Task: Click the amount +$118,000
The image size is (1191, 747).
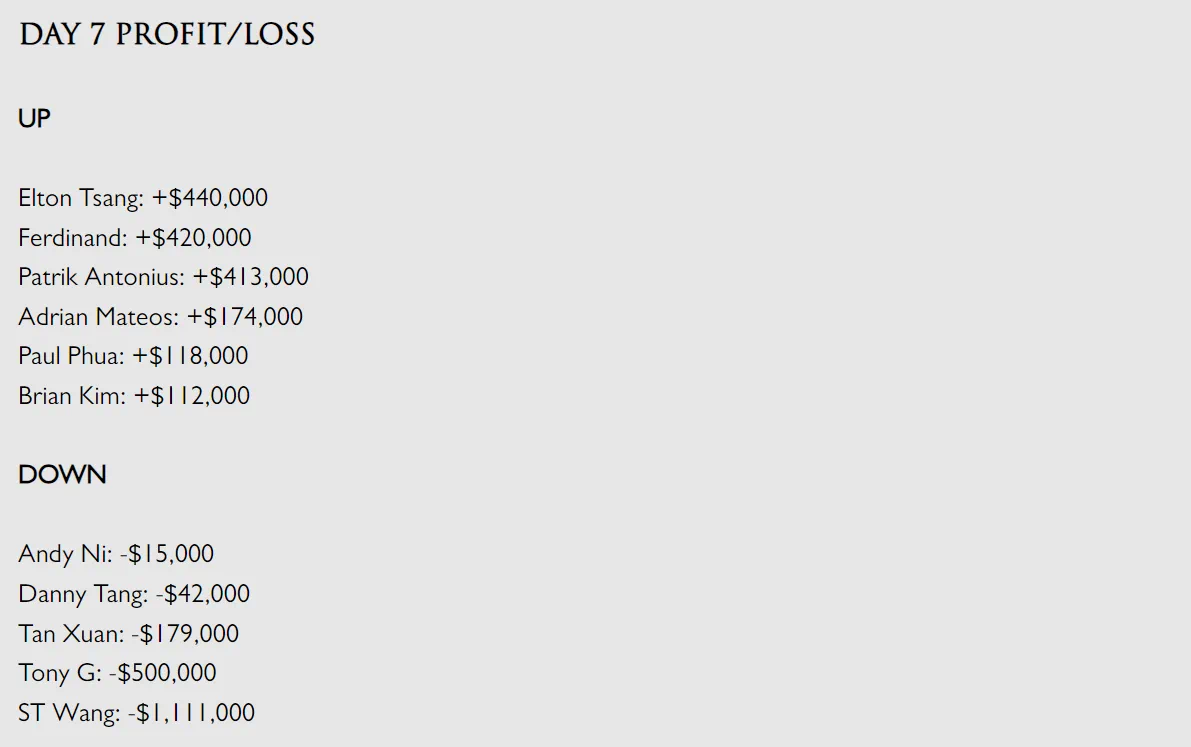Action: 190,356
